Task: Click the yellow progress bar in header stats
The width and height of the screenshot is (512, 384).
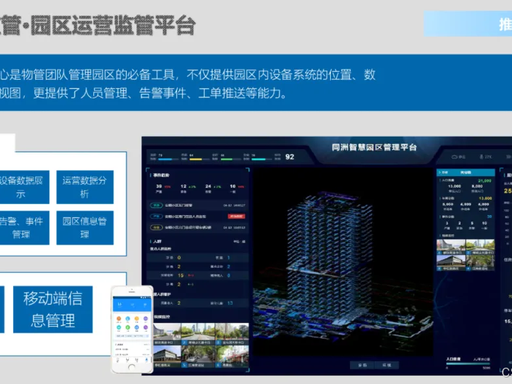Action: (196, 159)
